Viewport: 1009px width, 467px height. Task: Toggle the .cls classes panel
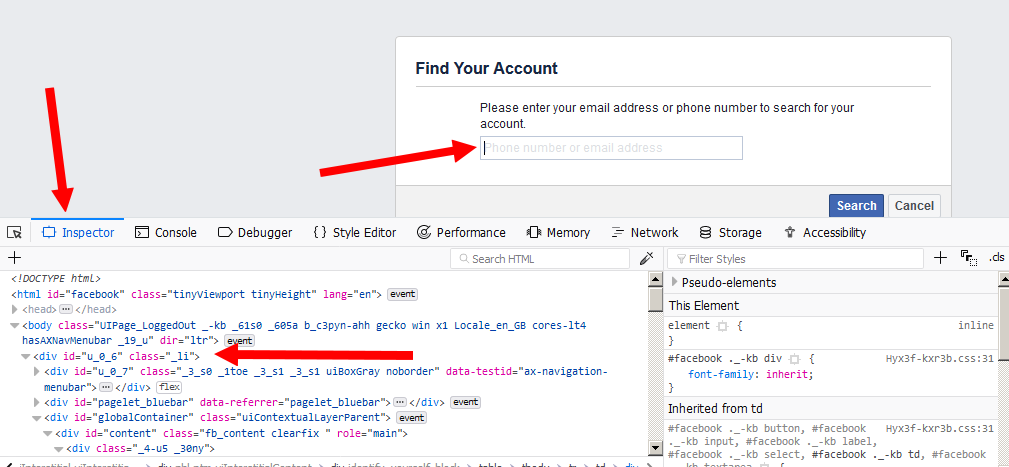coord(996,258)
